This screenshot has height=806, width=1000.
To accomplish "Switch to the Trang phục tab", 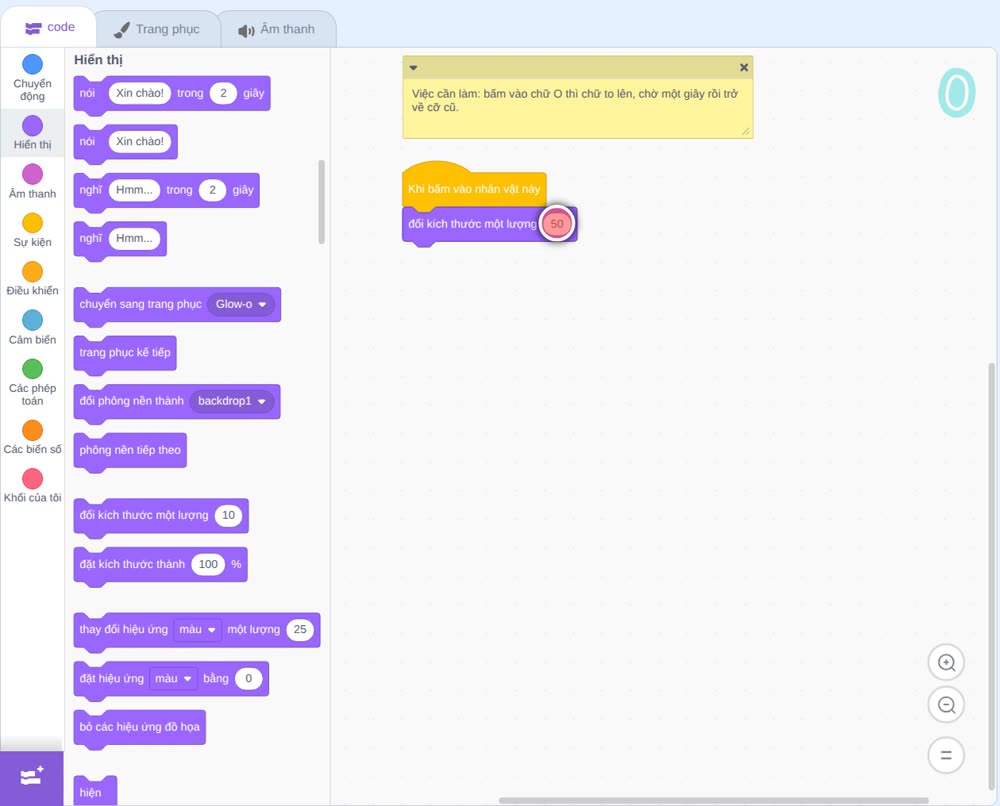I will [x=158, y=29].
